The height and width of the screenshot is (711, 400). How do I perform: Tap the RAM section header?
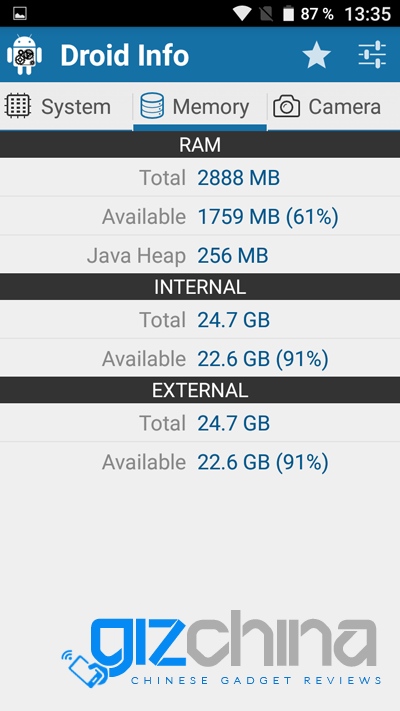coord(200,145)
